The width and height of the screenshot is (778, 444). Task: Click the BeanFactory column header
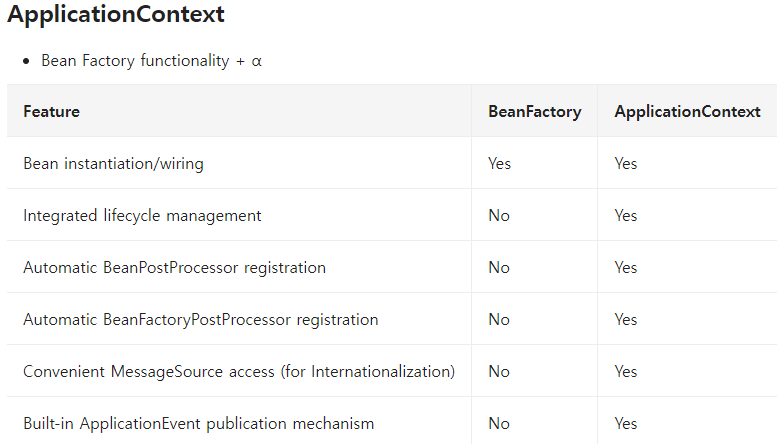(x=534, y=112)
